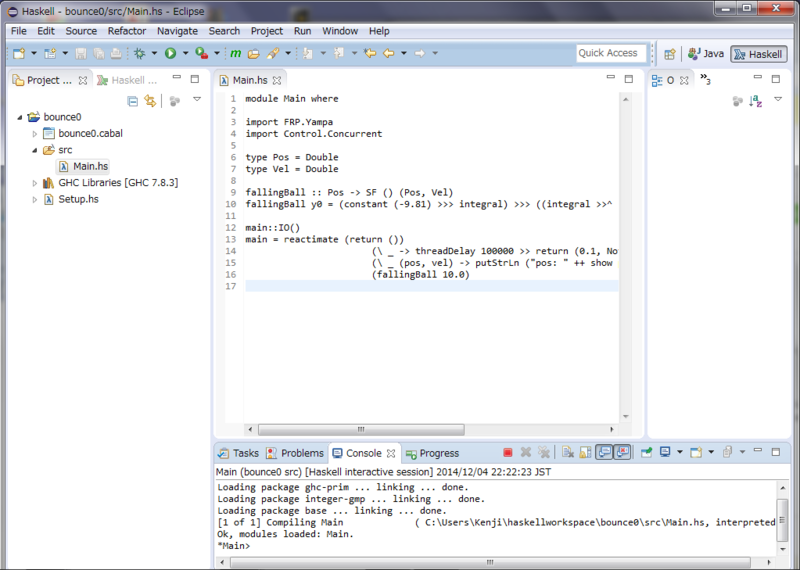Click the Console horizontal scrollbar thumb

pyautogui.click(x=490, y=562)
